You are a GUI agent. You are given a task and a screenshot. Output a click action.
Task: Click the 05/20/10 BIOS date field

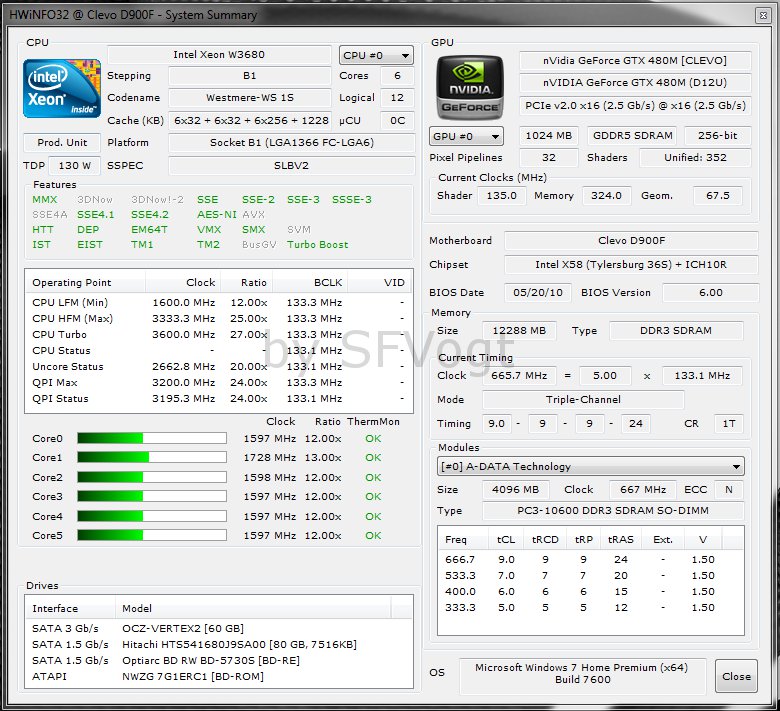pyautogui.click(x=538, y=292)
